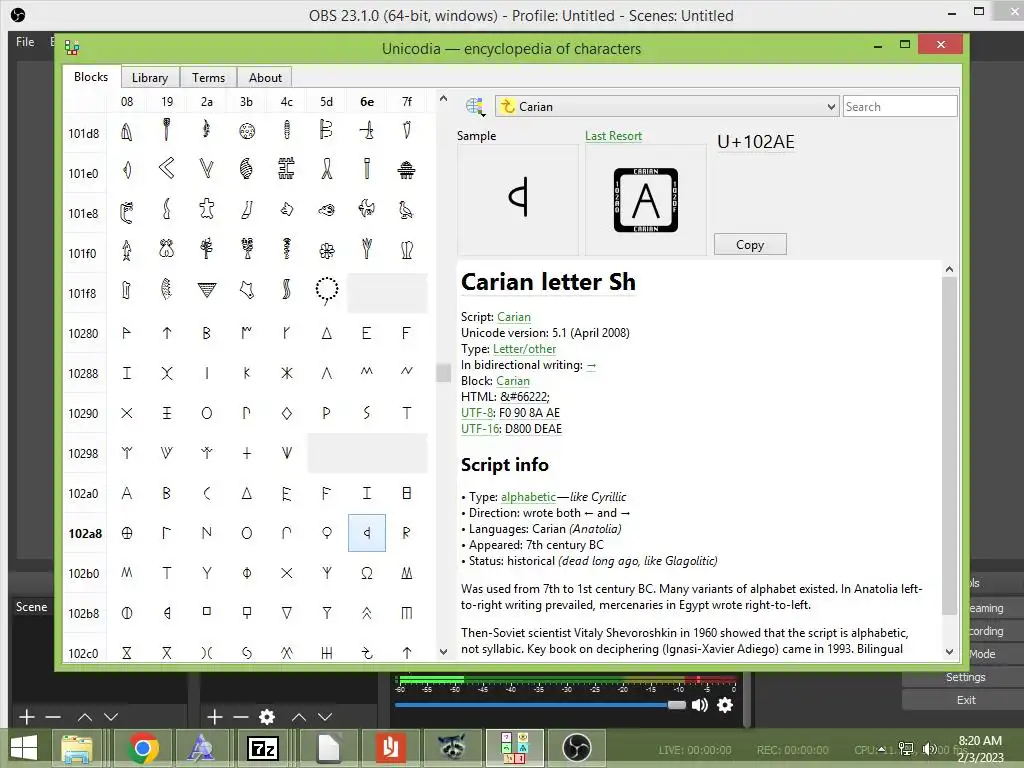Click the Carian letter A in row 102a0
Image resolution: width=1024 pixels, height=768 pixels.
point(127,493)
